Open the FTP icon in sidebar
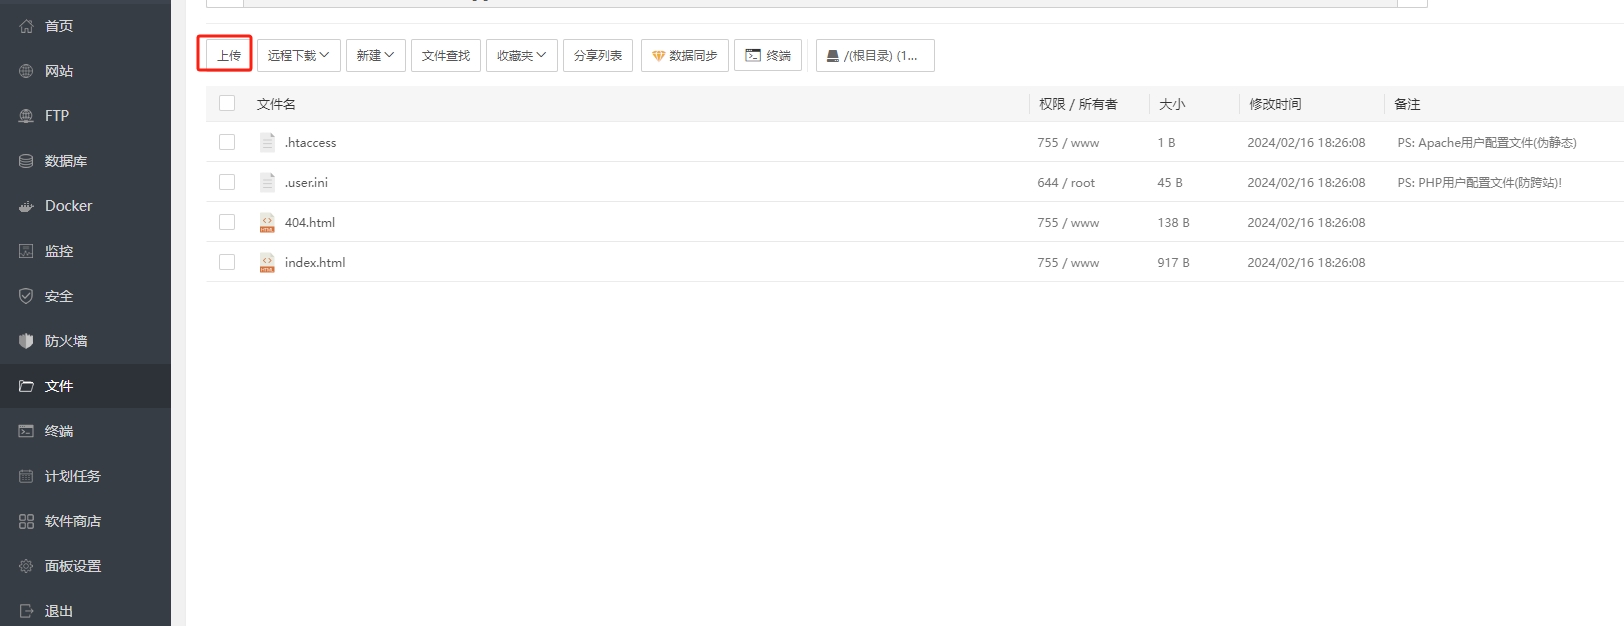Viewport: 1624px width, 626px height. click(x=26, y=116)
